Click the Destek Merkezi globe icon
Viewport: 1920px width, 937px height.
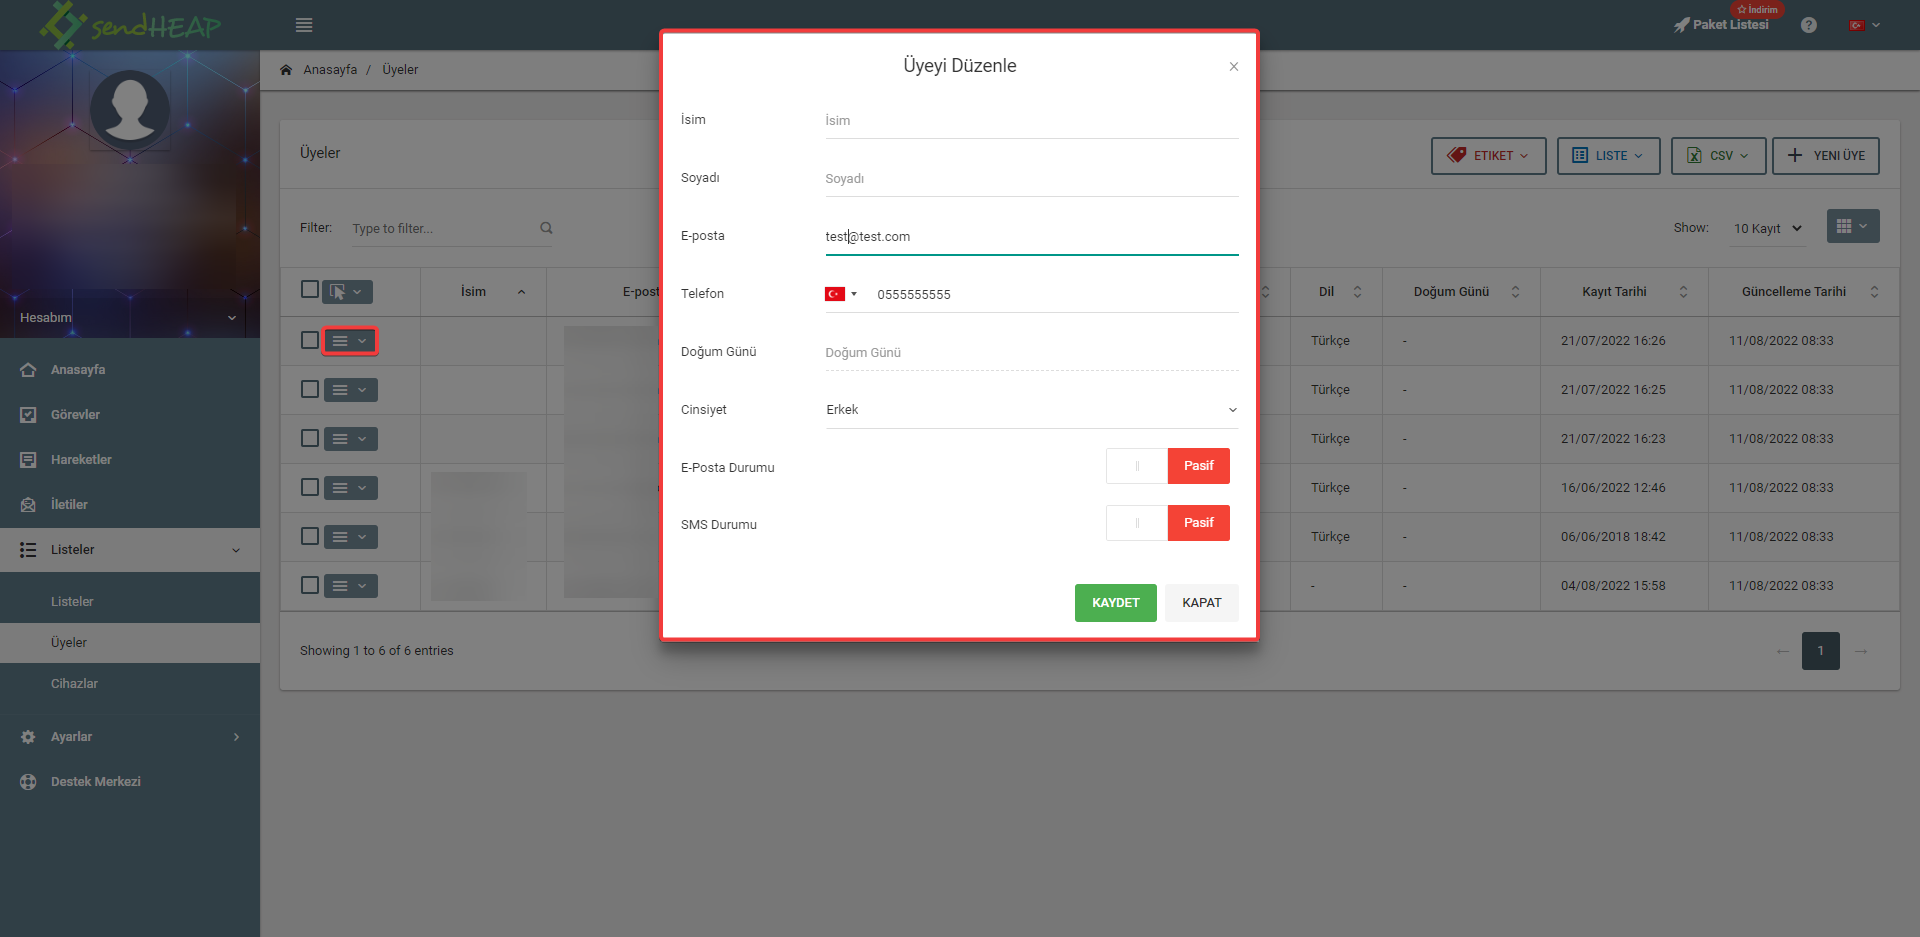(28, 782)
